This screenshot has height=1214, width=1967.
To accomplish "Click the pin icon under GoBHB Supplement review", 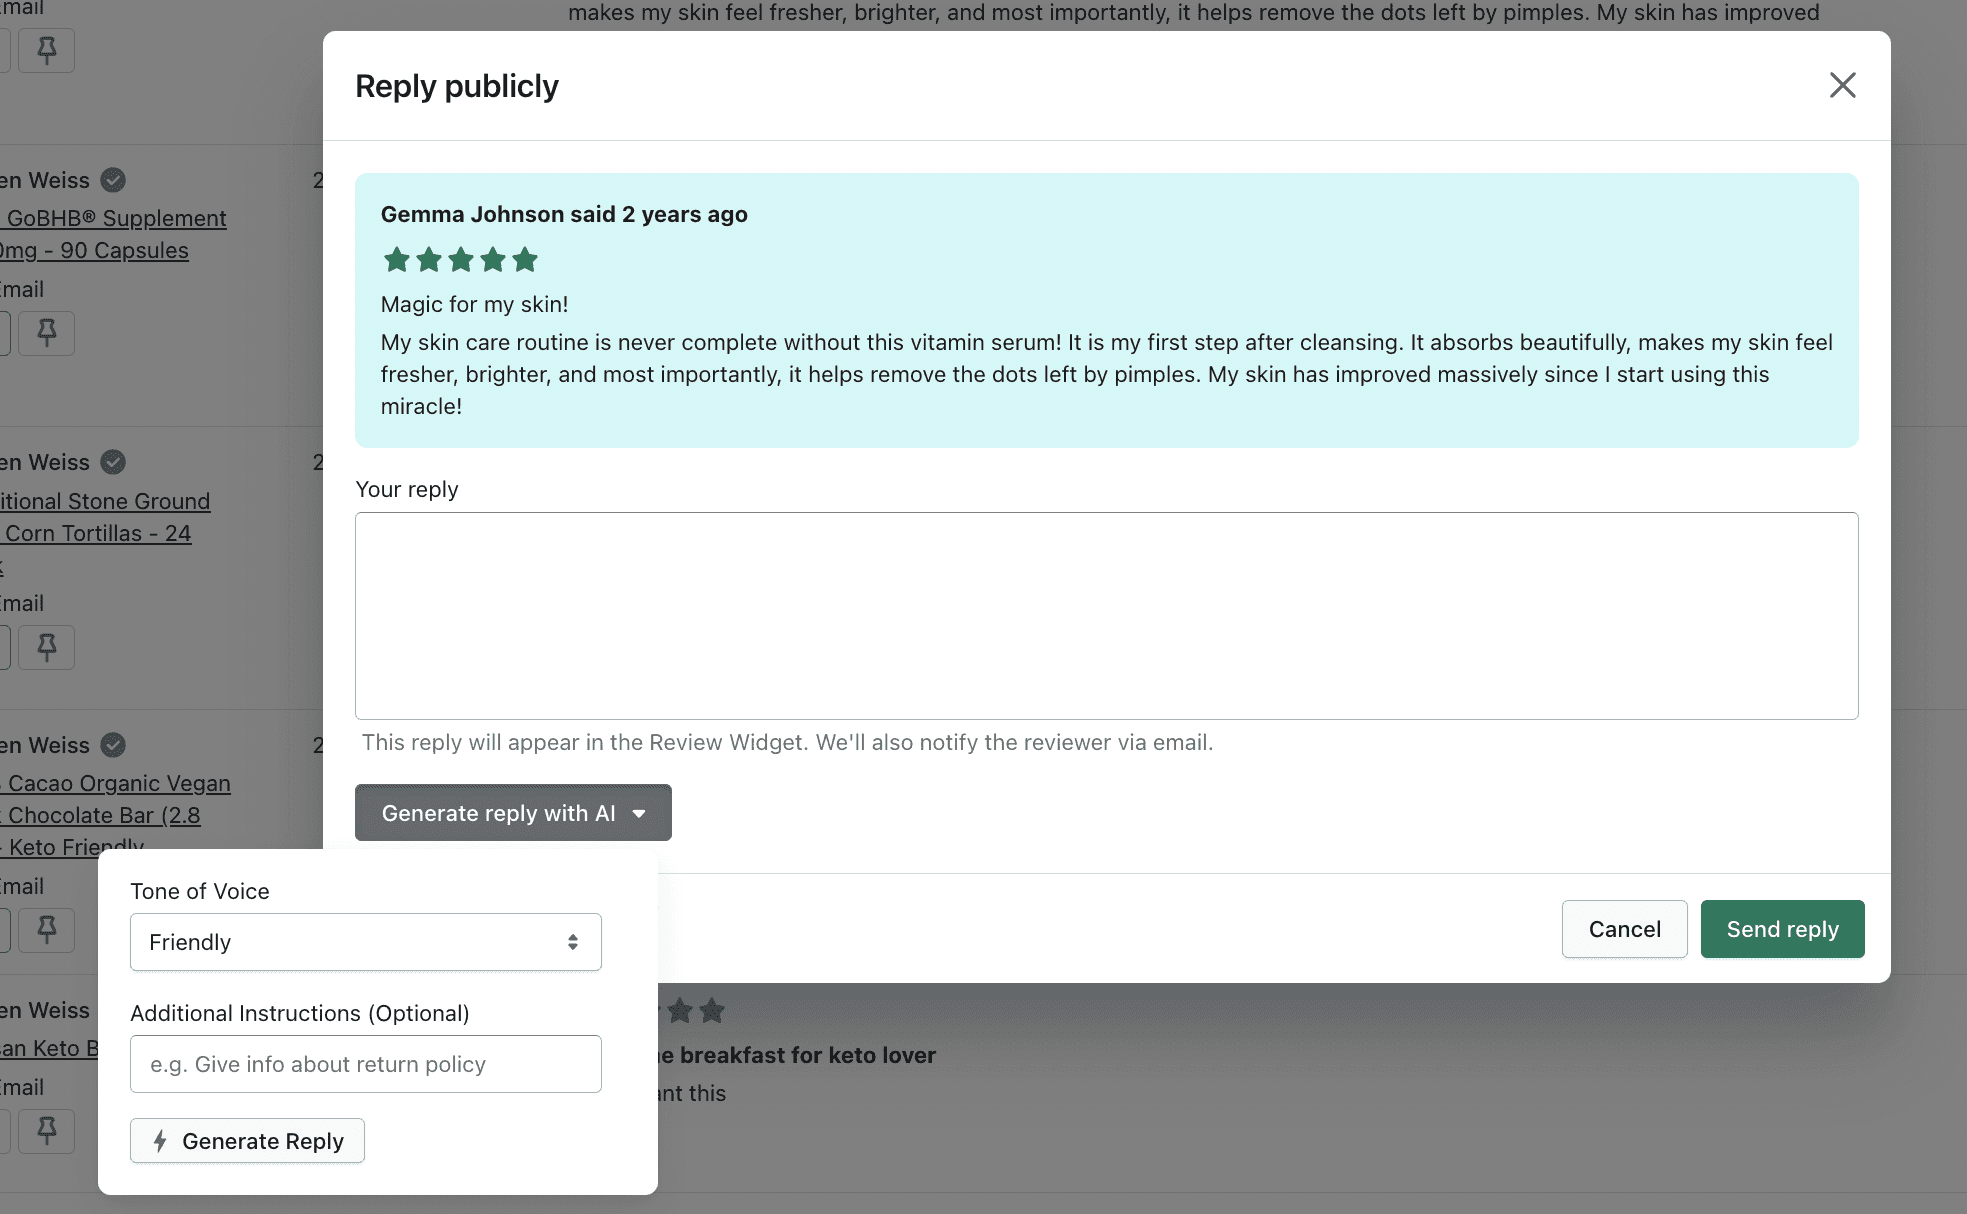I will 46,332.
